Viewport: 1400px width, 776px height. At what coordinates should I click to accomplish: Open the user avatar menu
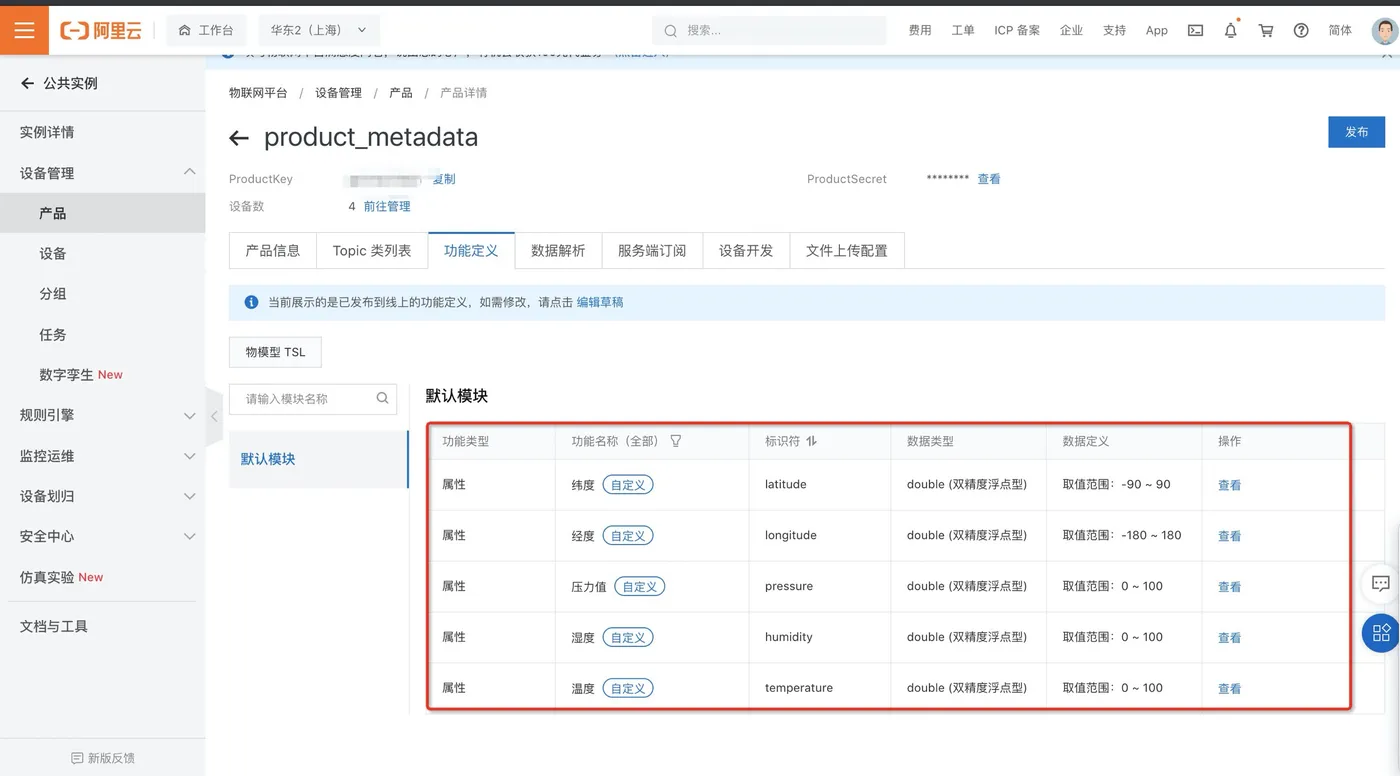[x=1384, y=31]
